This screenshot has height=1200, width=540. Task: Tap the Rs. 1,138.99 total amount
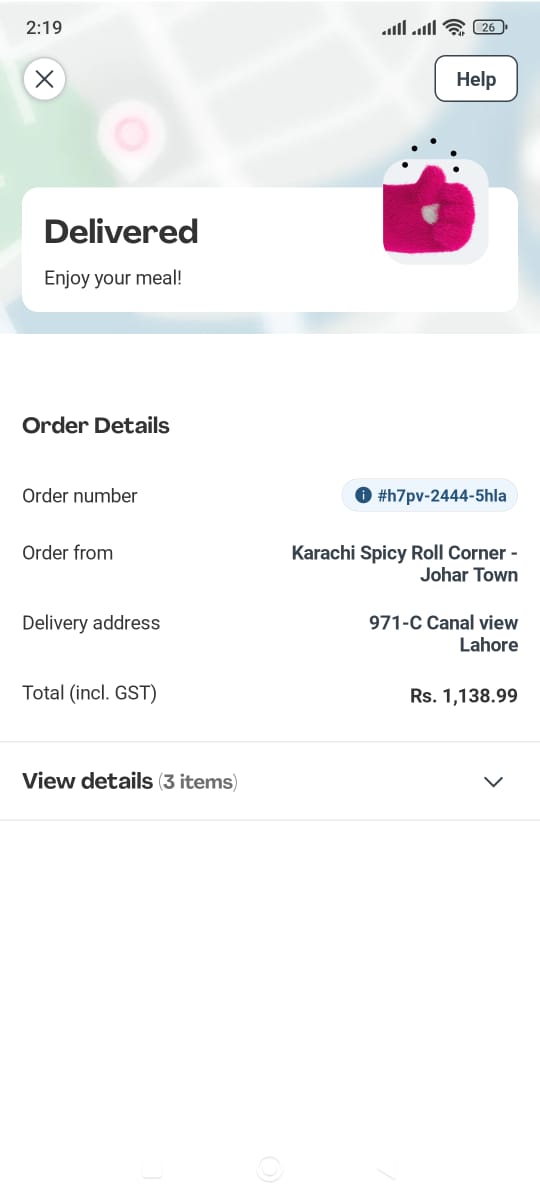click(464, 696)
